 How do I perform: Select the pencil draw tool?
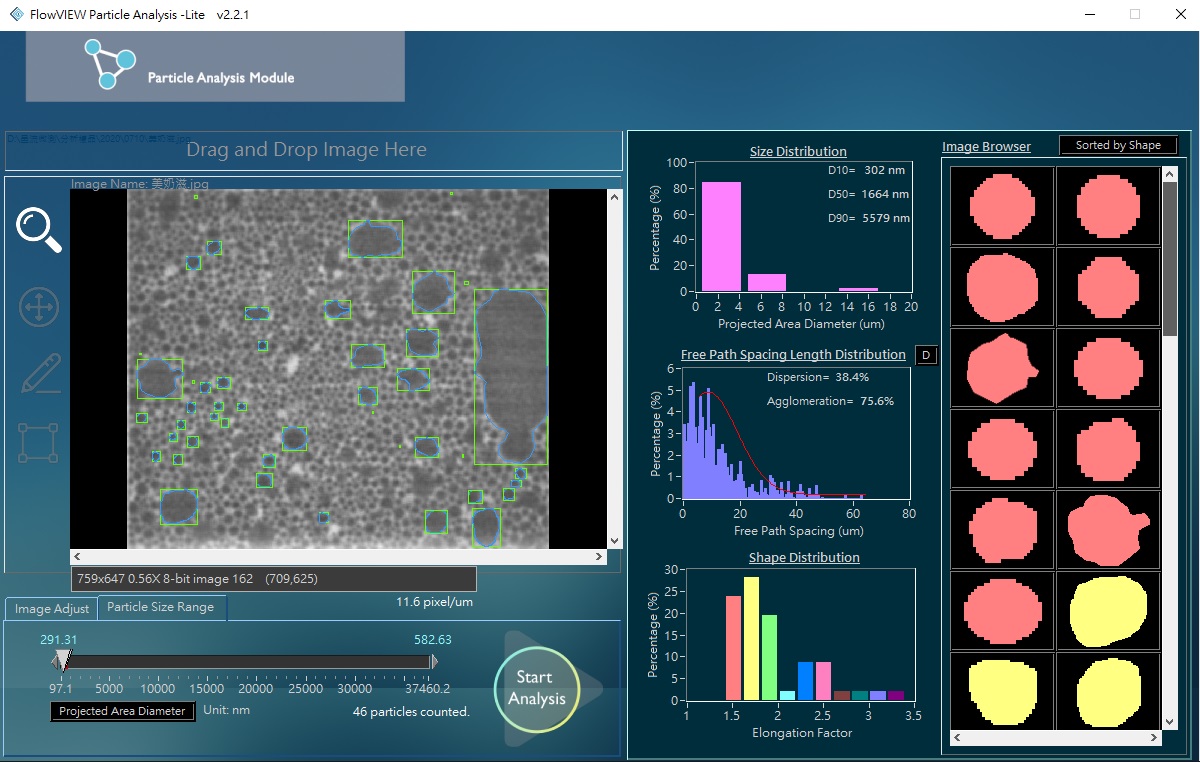[x=40, y=374]
